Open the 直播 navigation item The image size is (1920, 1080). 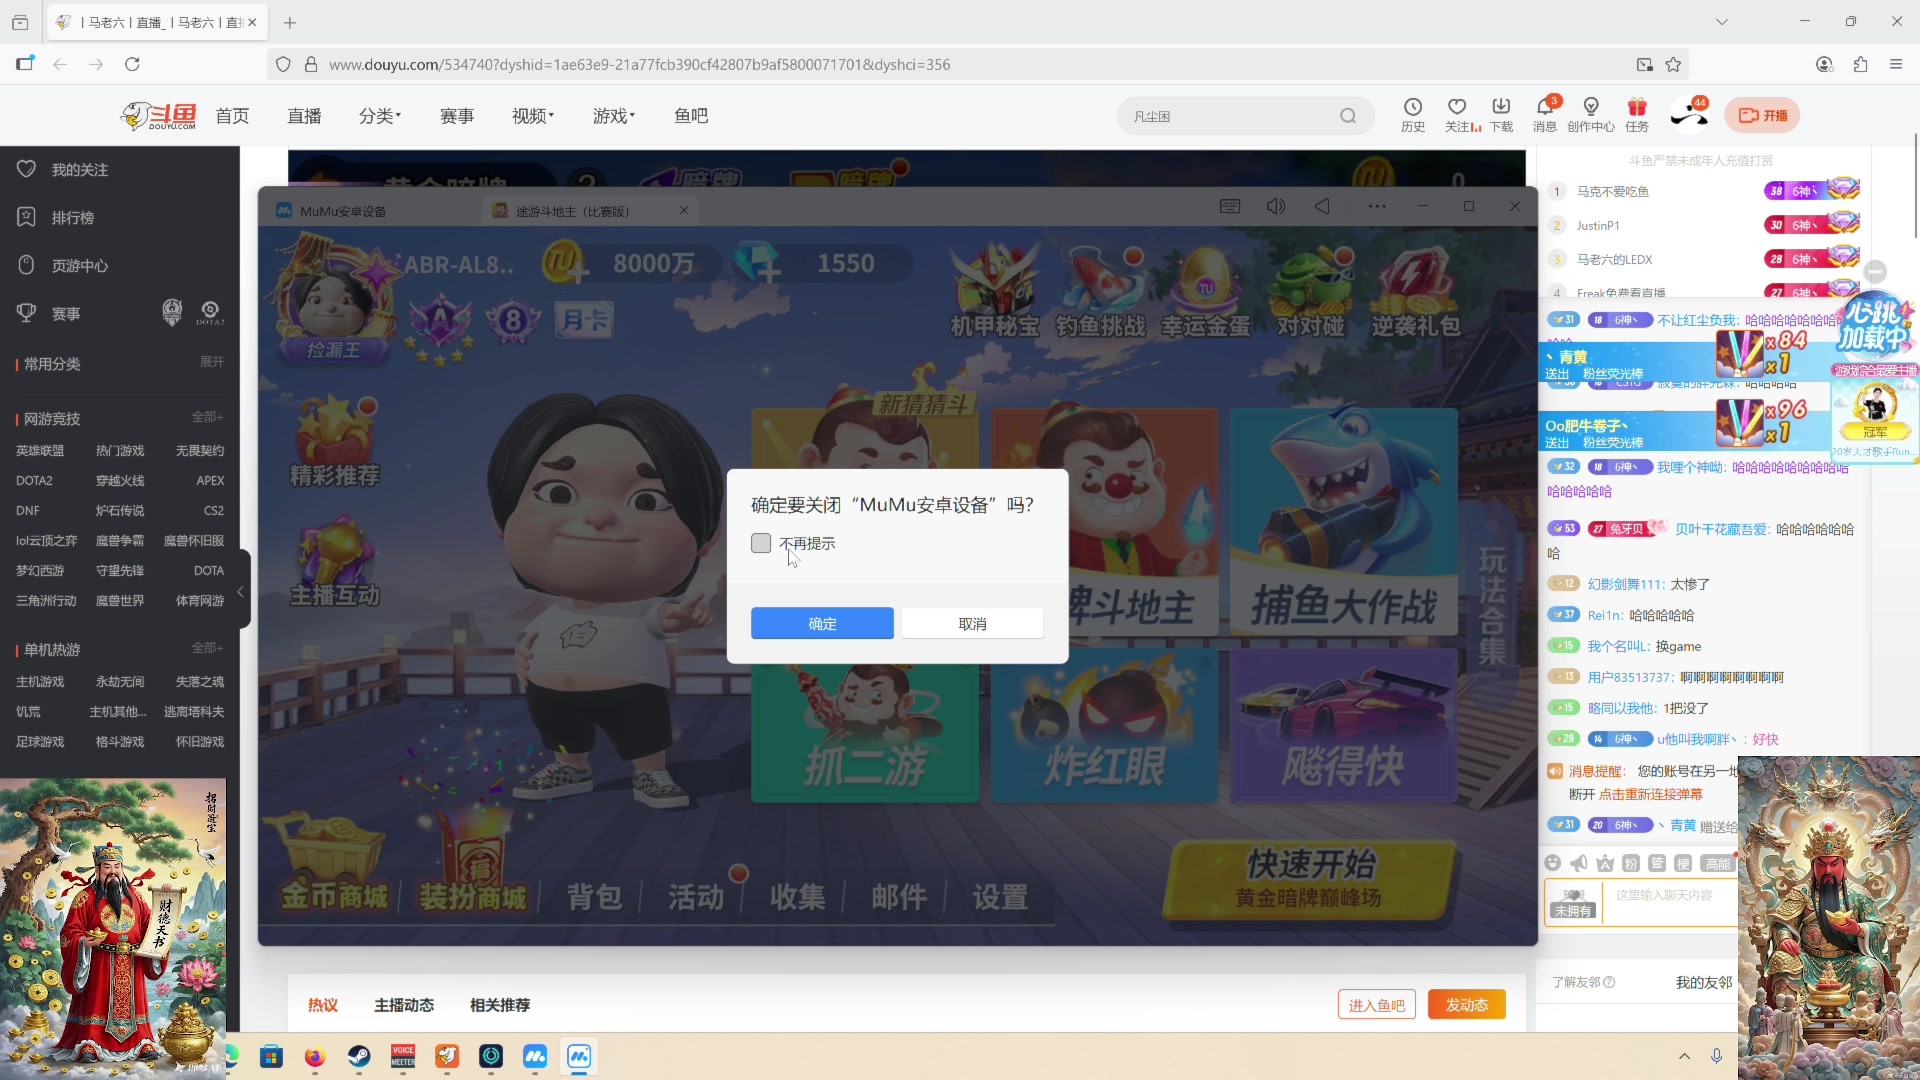coord(304,116)
